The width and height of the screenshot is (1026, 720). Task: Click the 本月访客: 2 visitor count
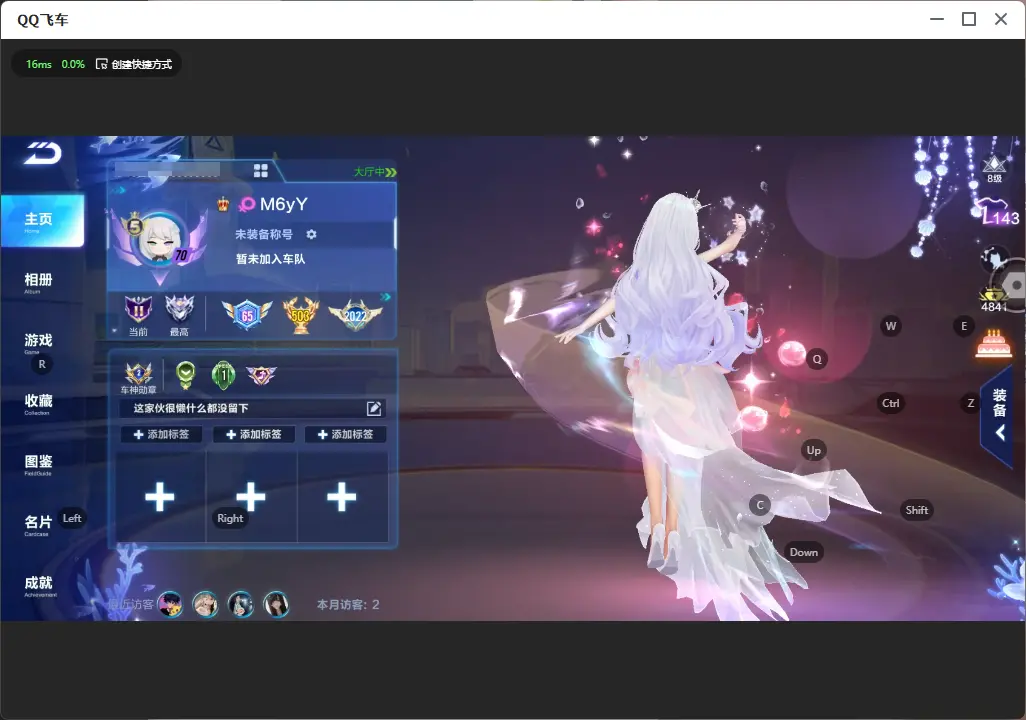(x=347, y=605)
